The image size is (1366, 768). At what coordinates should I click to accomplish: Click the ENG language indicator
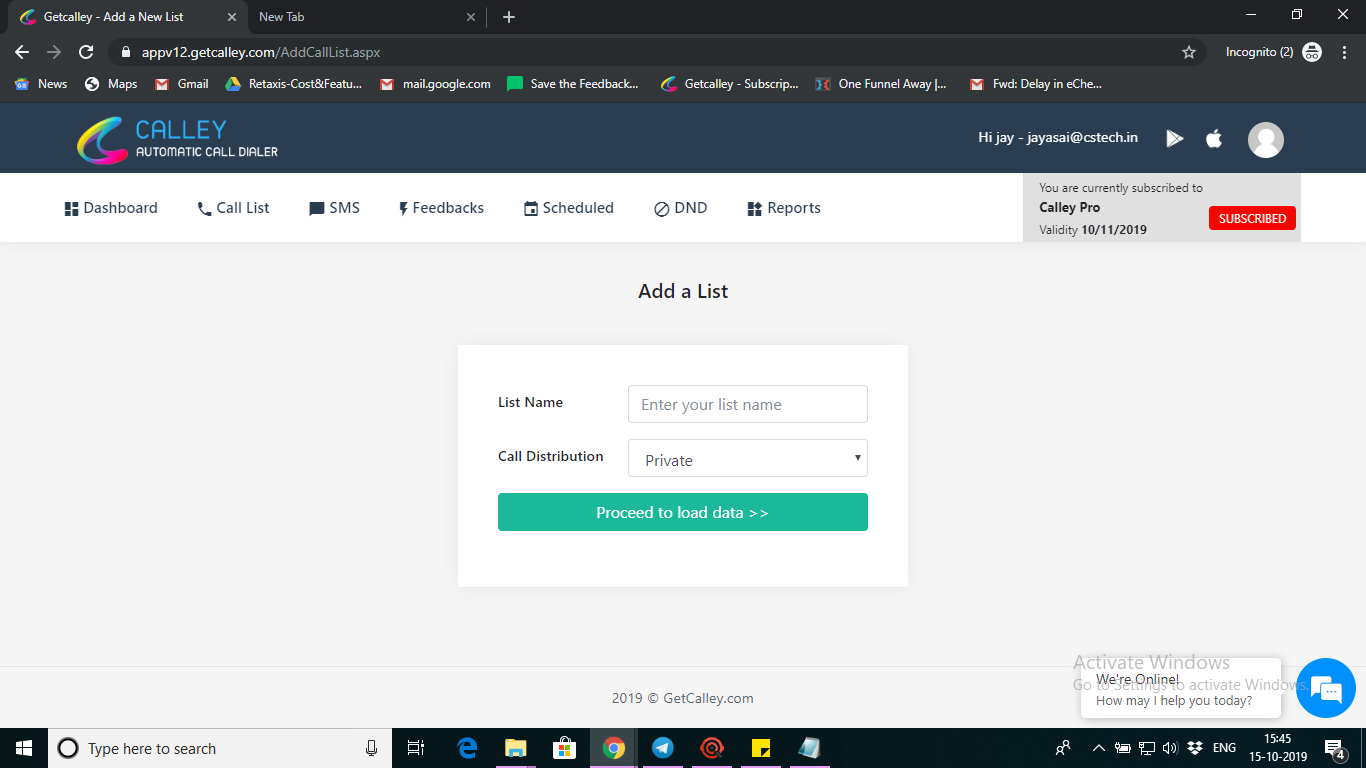tap(1224, 748)
